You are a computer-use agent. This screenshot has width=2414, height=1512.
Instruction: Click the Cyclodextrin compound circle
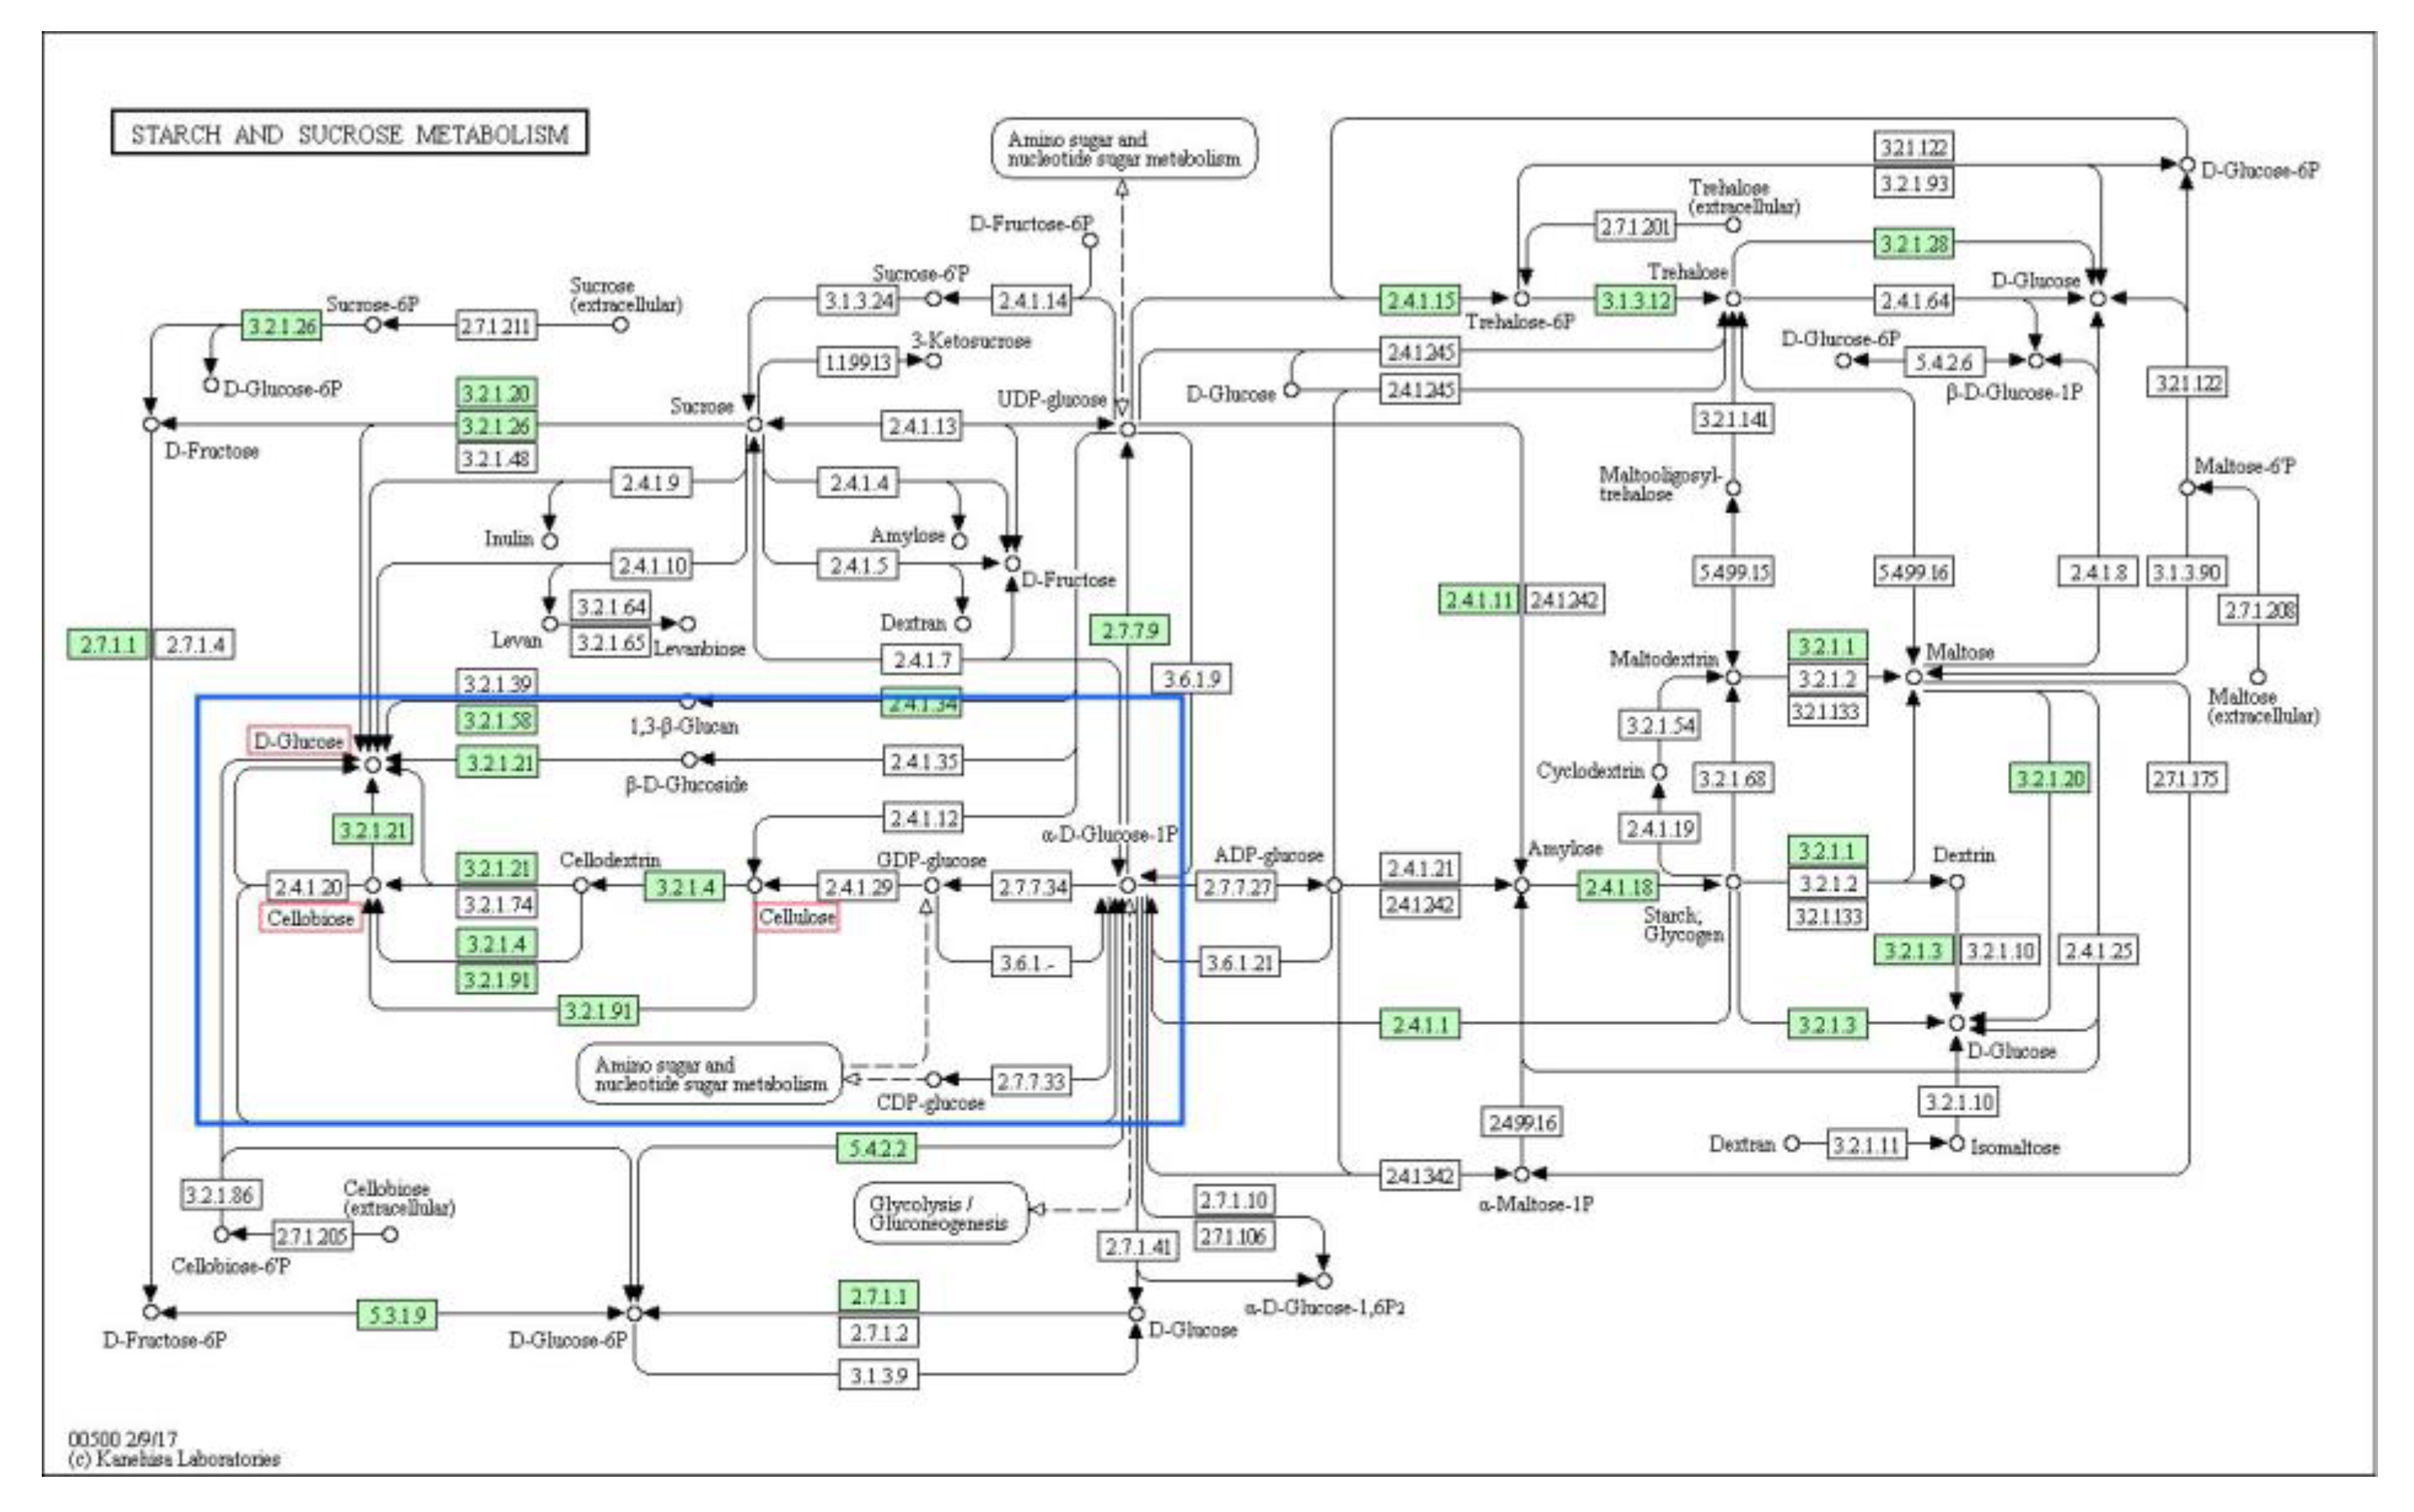click(1659, 772)
